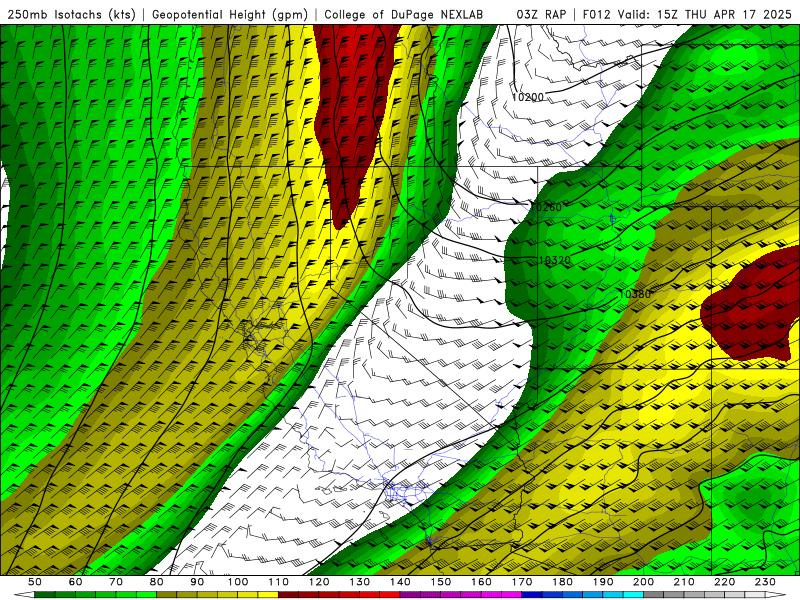Screen dimensions: 800x600
Task: Click the '60' value on the color scale
Action: coord(75,582)
